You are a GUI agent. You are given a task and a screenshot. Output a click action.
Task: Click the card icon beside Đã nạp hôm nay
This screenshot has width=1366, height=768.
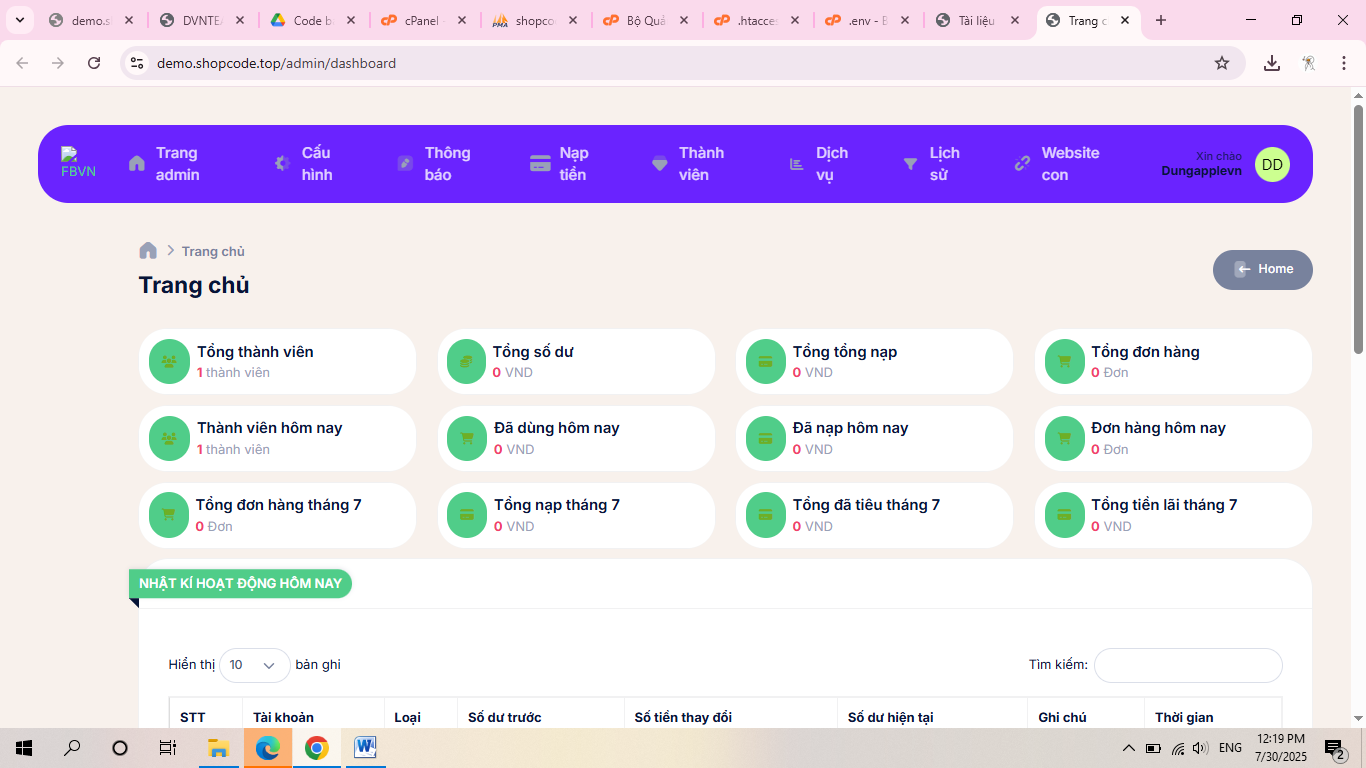click(x=766, y=438)
